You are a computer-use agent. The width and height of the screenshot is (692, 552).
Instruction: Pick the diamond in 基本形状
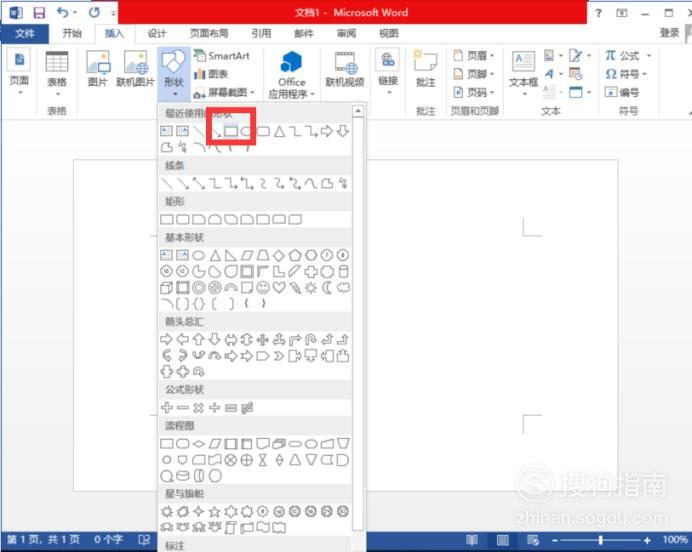(x=279, y=255)
